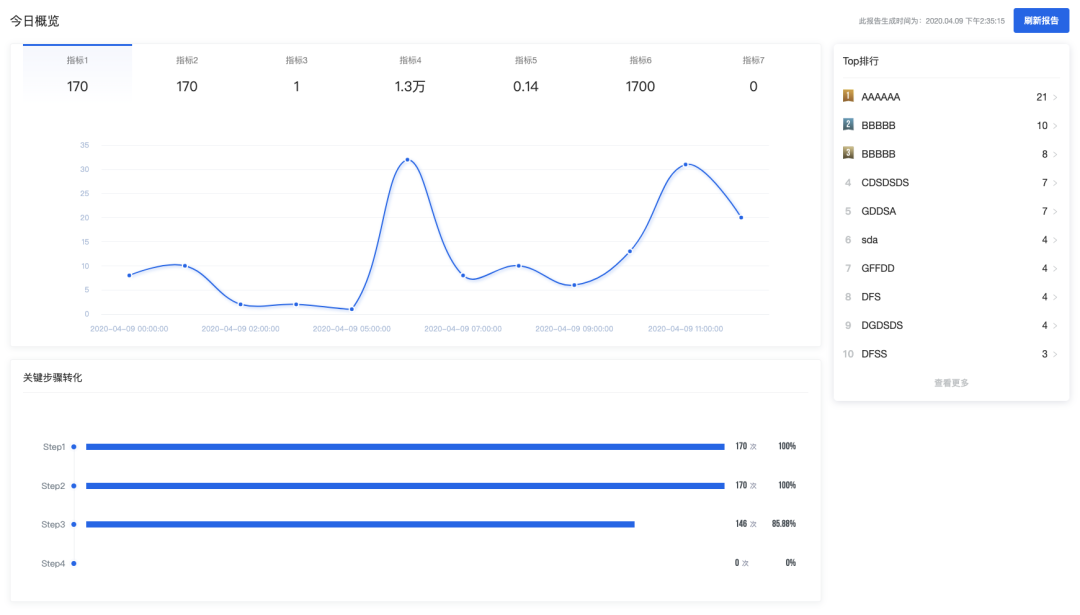Click the silver rank-2 medal icon
Screen dimensions: 1080x615
[x=848, y=125]
